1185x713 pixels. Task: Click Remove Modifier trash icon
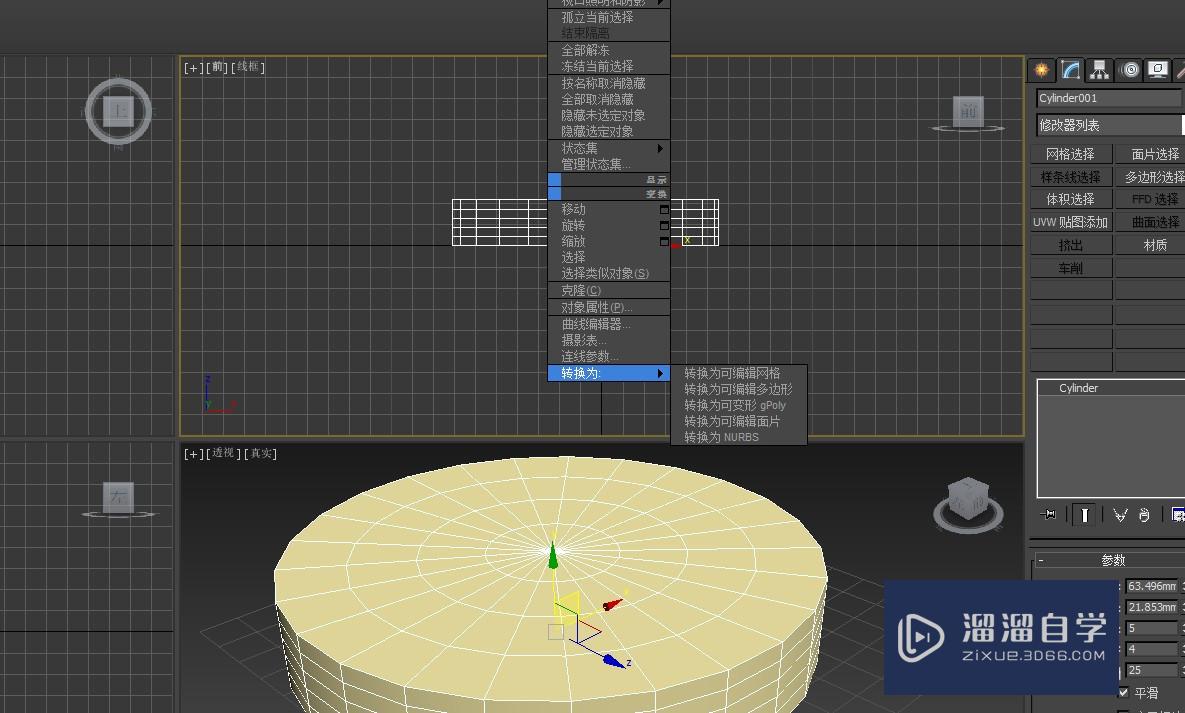(x=1144, y=515)
